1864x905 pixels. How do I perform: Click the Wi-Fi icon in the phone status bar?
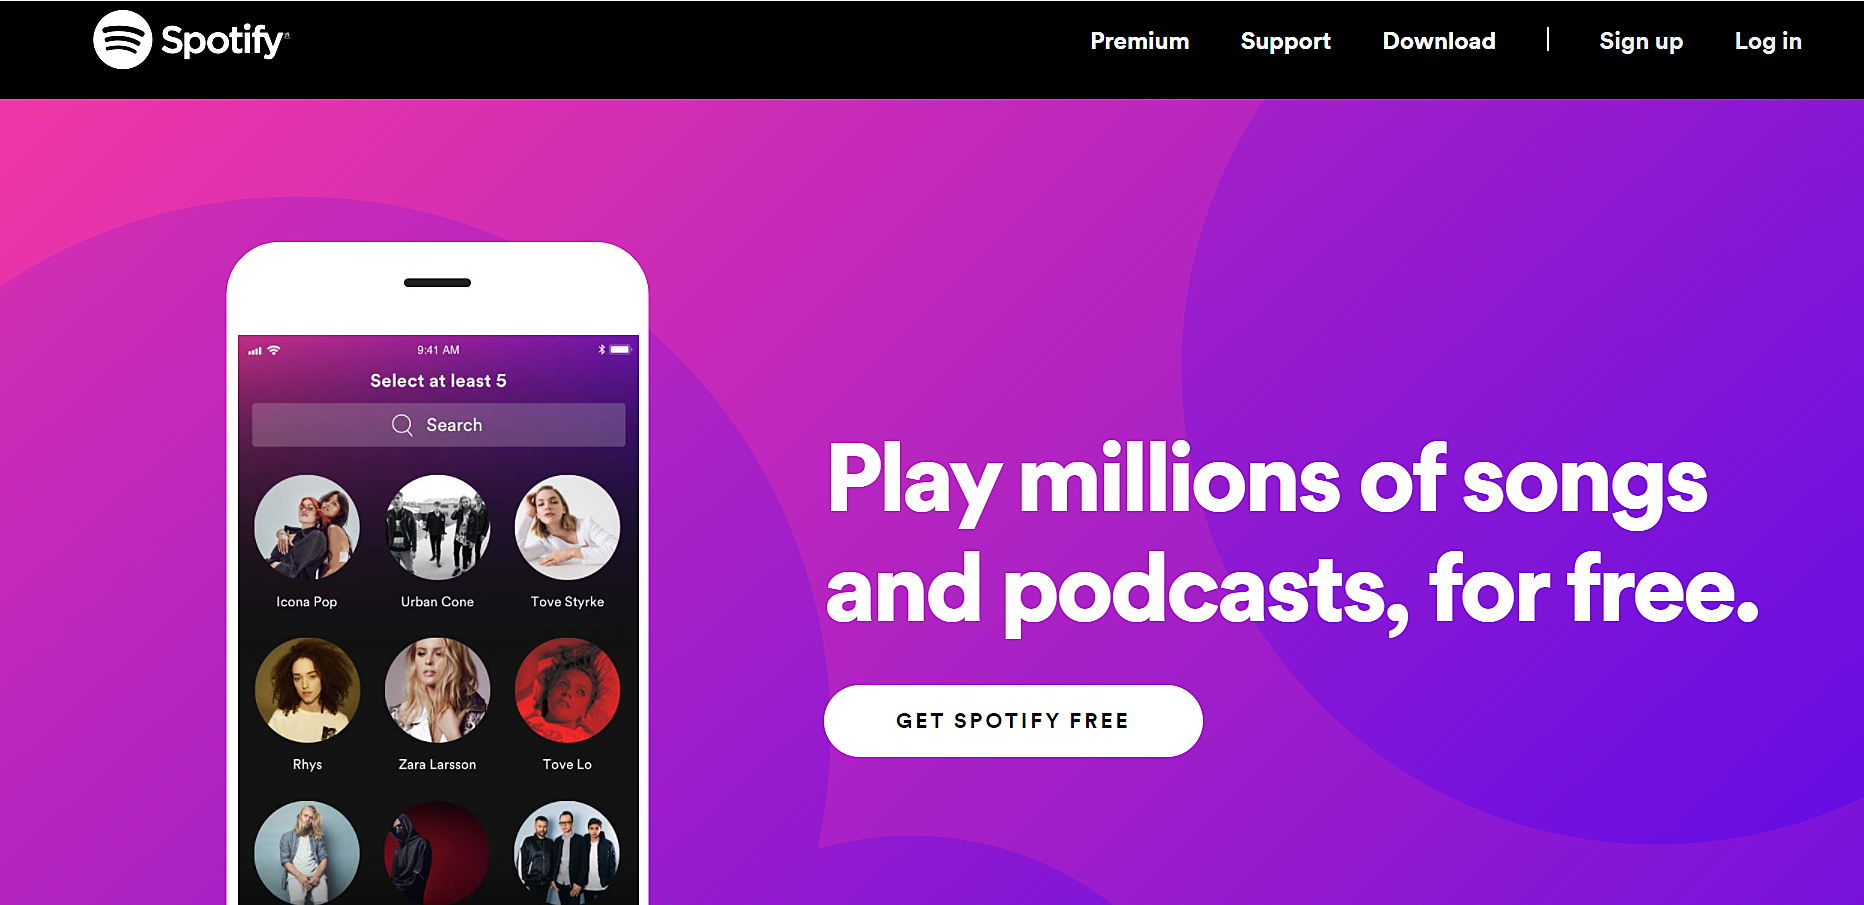pos(273,350)
